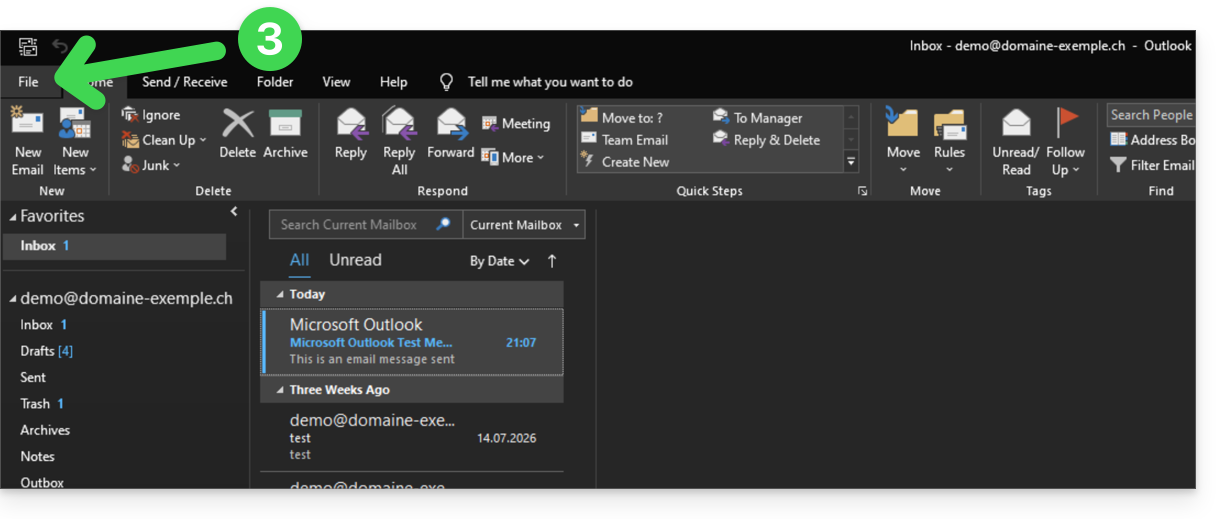Open the Drafts [4] folder

click(47, 351)
